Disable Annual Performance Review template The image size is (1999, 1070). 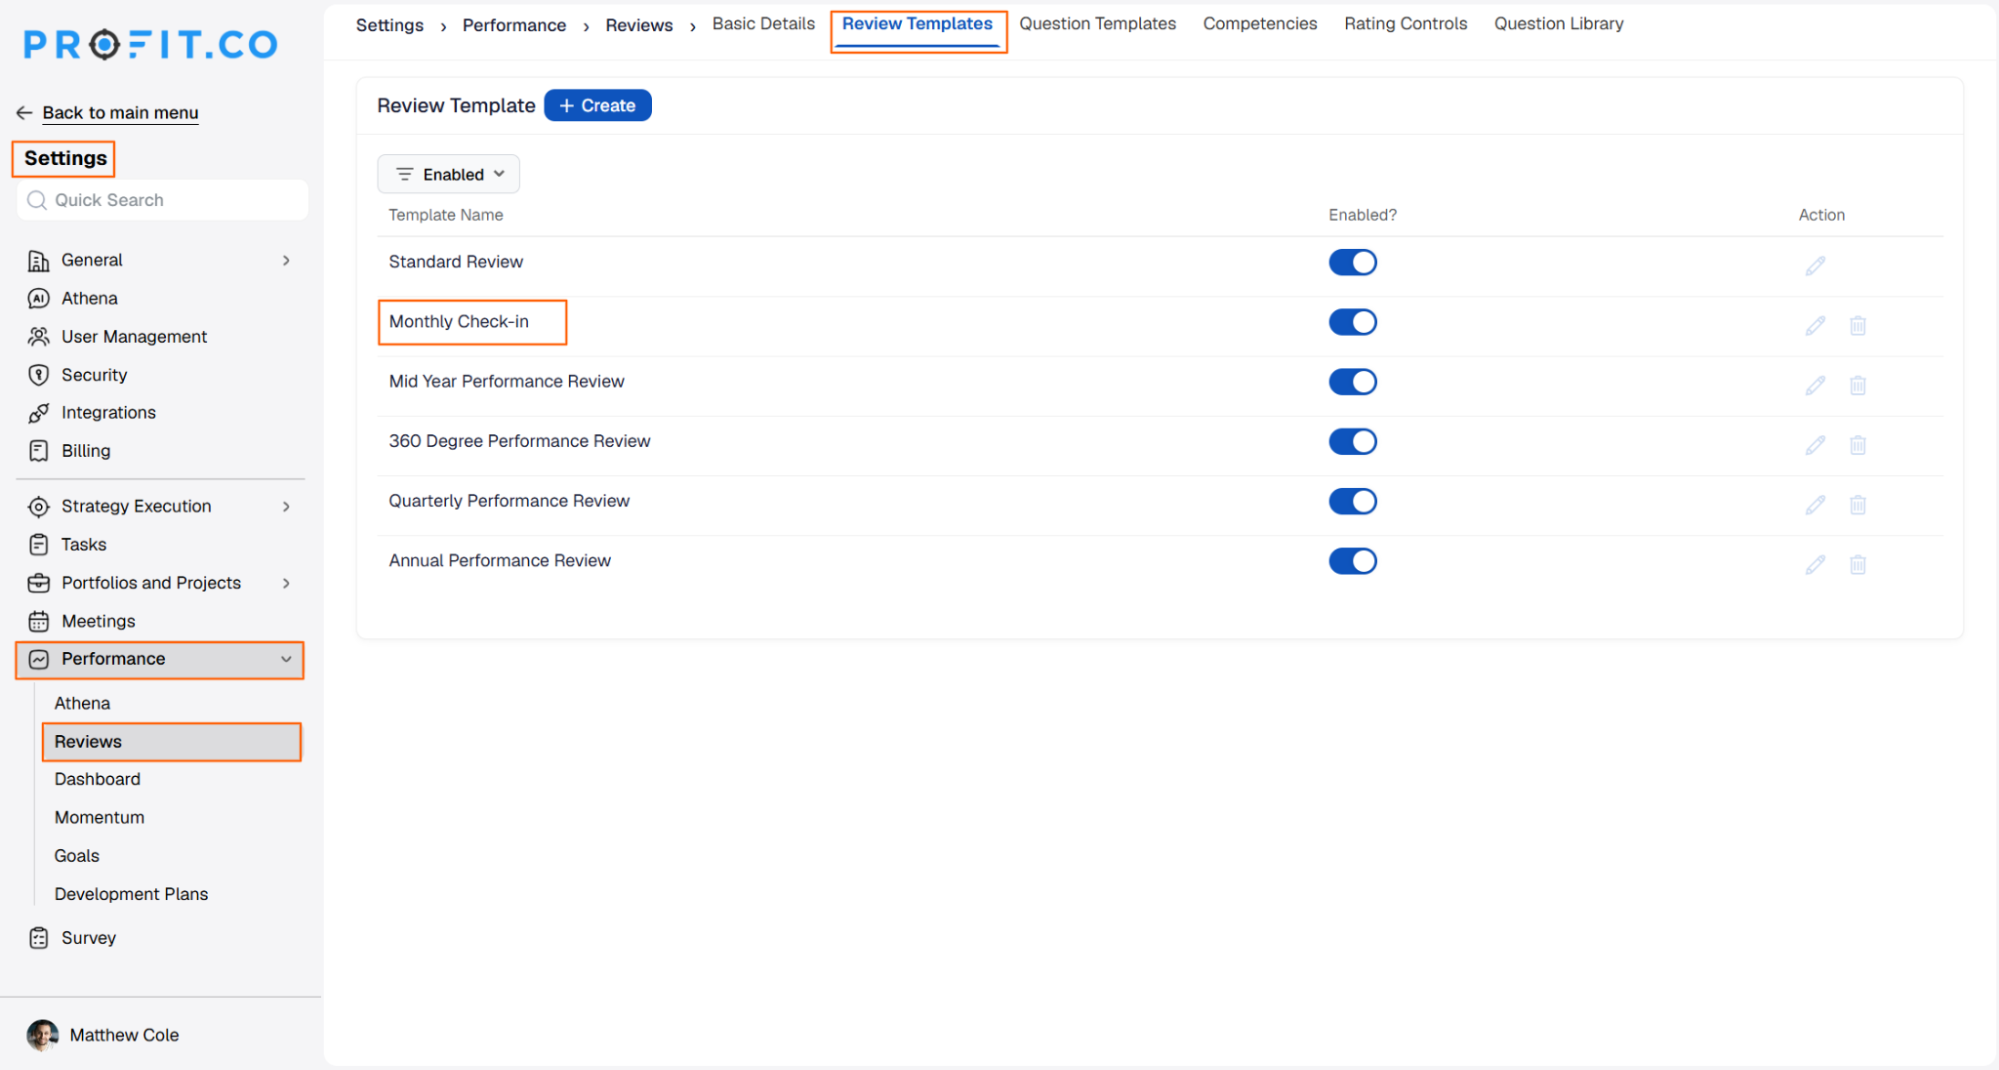[x=1352, y=561]
